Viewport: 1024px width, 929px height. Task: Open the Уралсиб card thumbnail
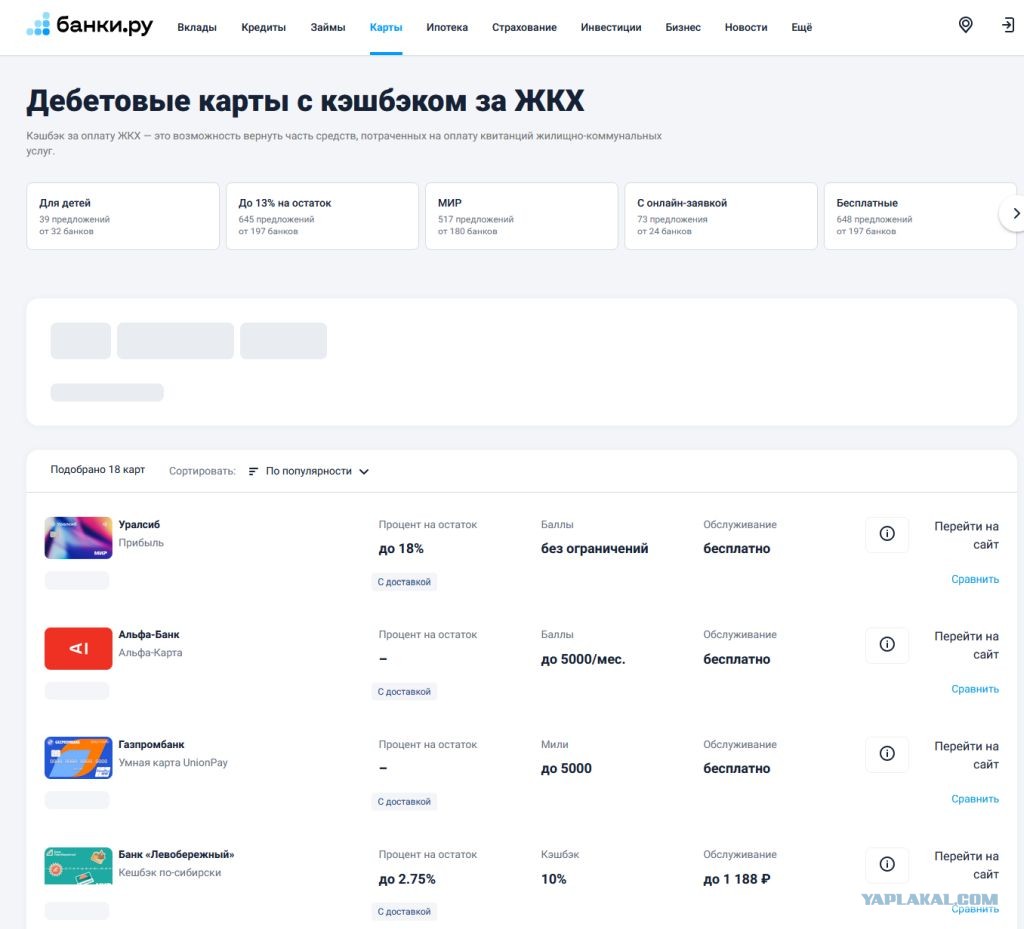[x=78, y=538]
